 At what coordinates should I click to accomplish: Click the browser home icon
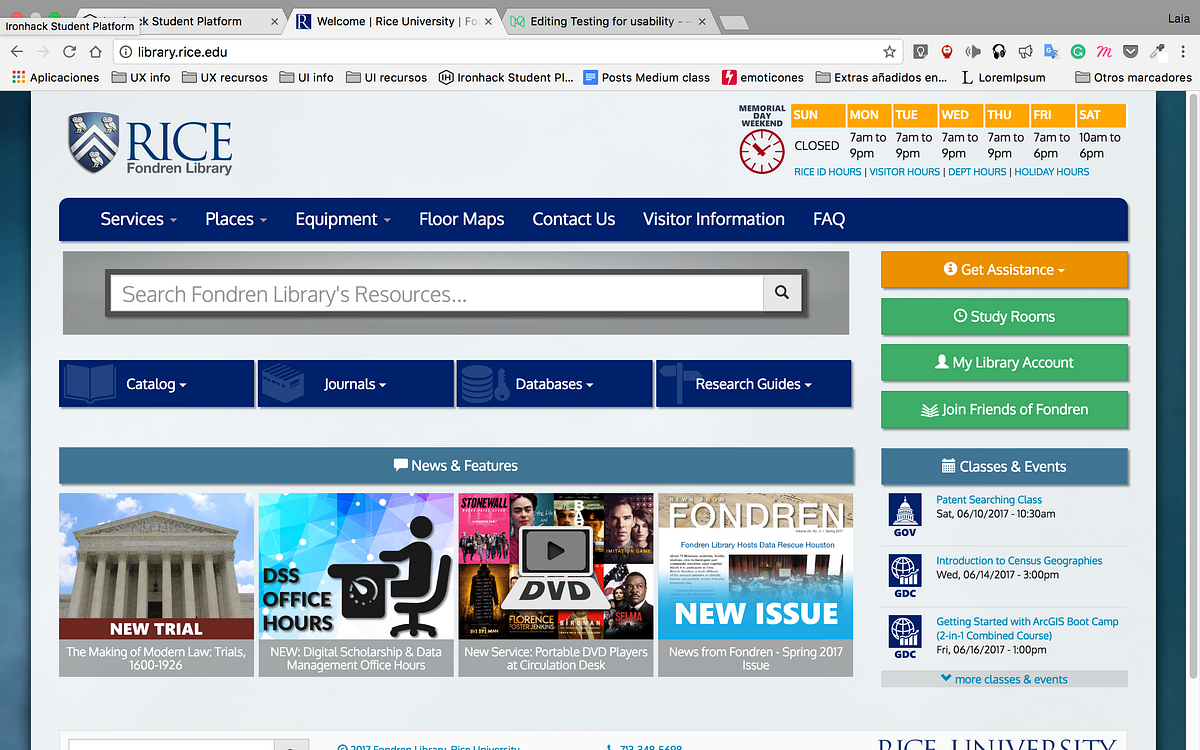[96, 51]
